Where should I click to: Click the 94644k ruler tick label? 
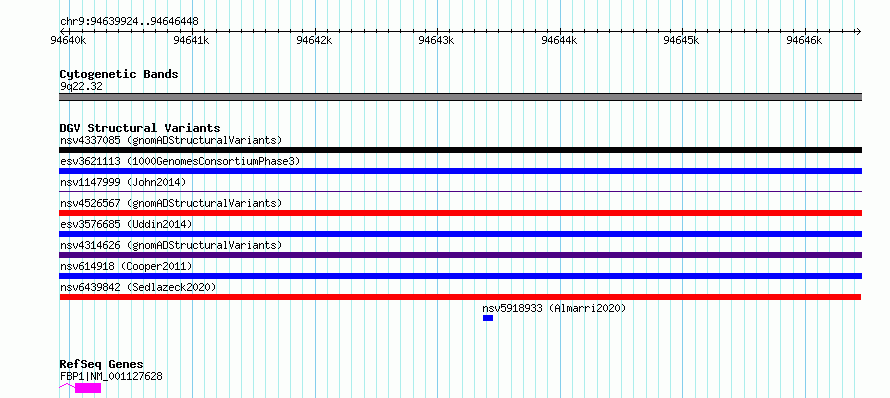pyautogui.click(x=559, y=40)
